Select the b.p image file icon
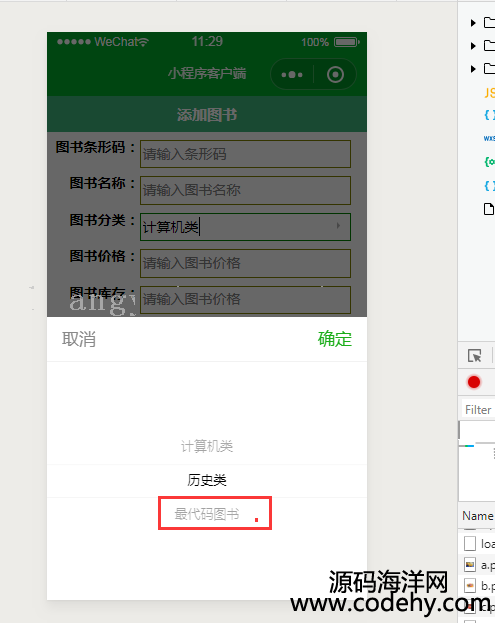Image resolution: width=495 pixels, height=623 pixels. tap(470, 586)
